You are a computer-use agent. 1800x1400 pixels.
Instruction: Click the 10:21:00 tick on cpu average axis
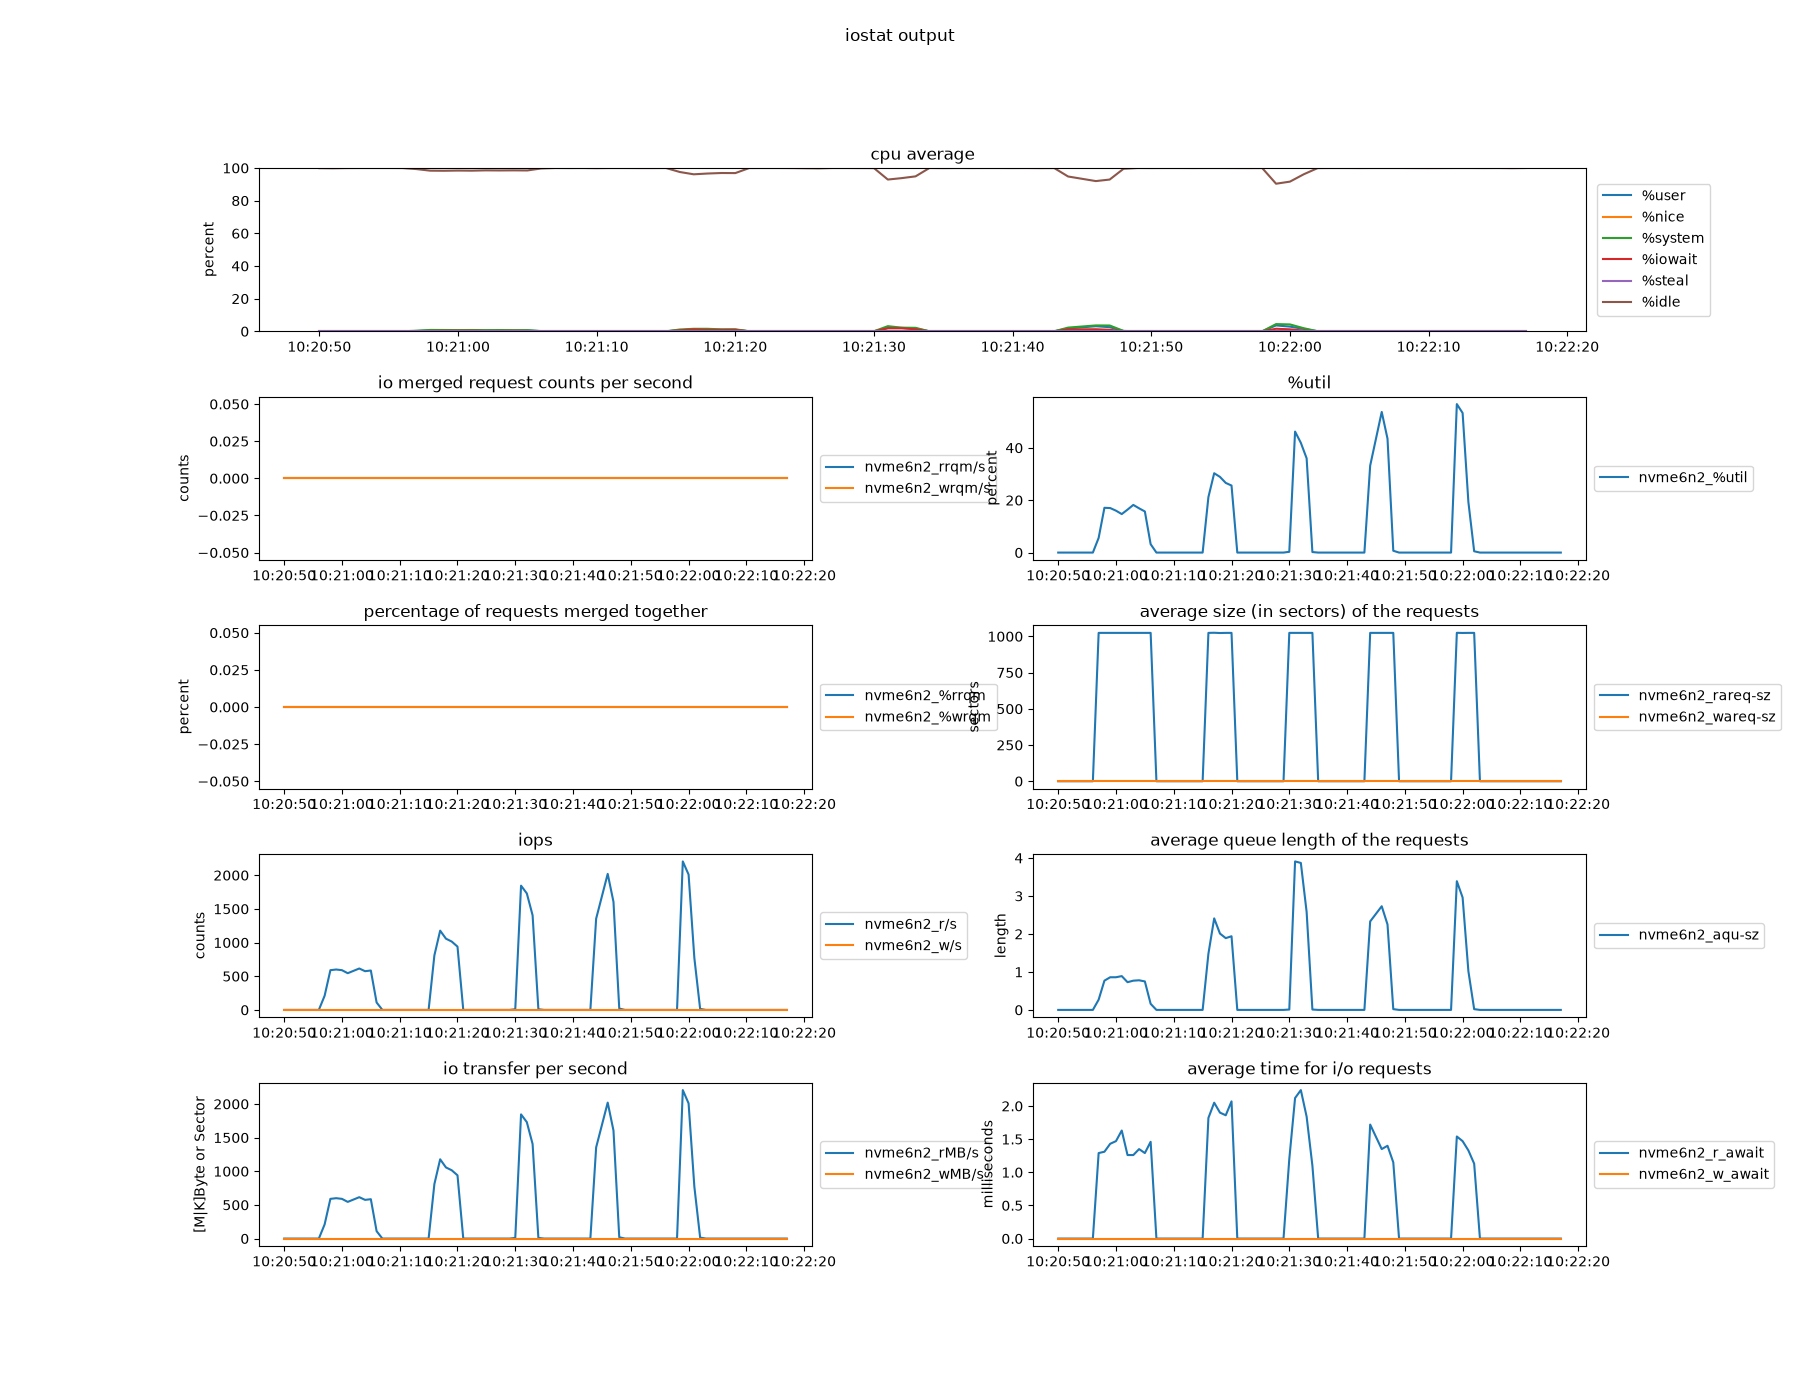(x=458, y=348)
